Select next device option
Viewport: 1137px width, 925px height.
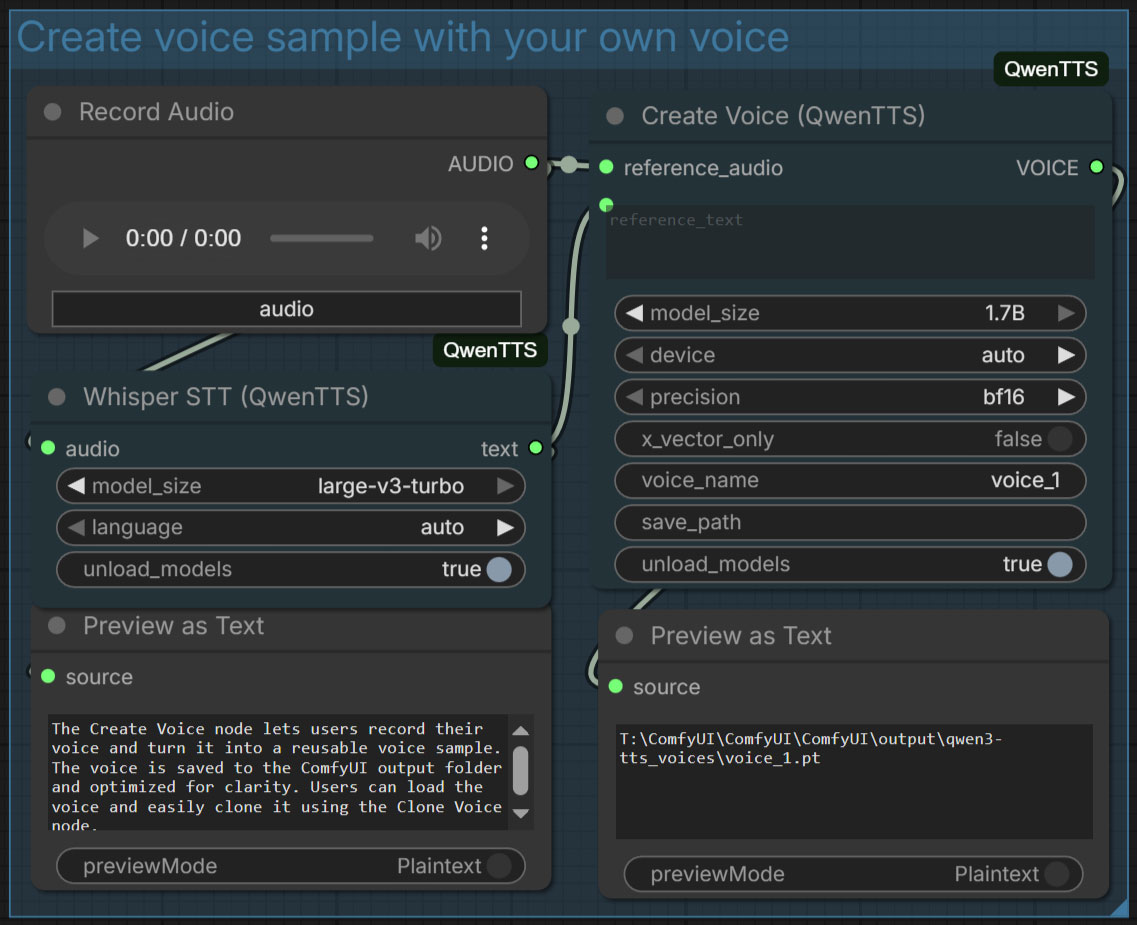(x=1066, y=355)
